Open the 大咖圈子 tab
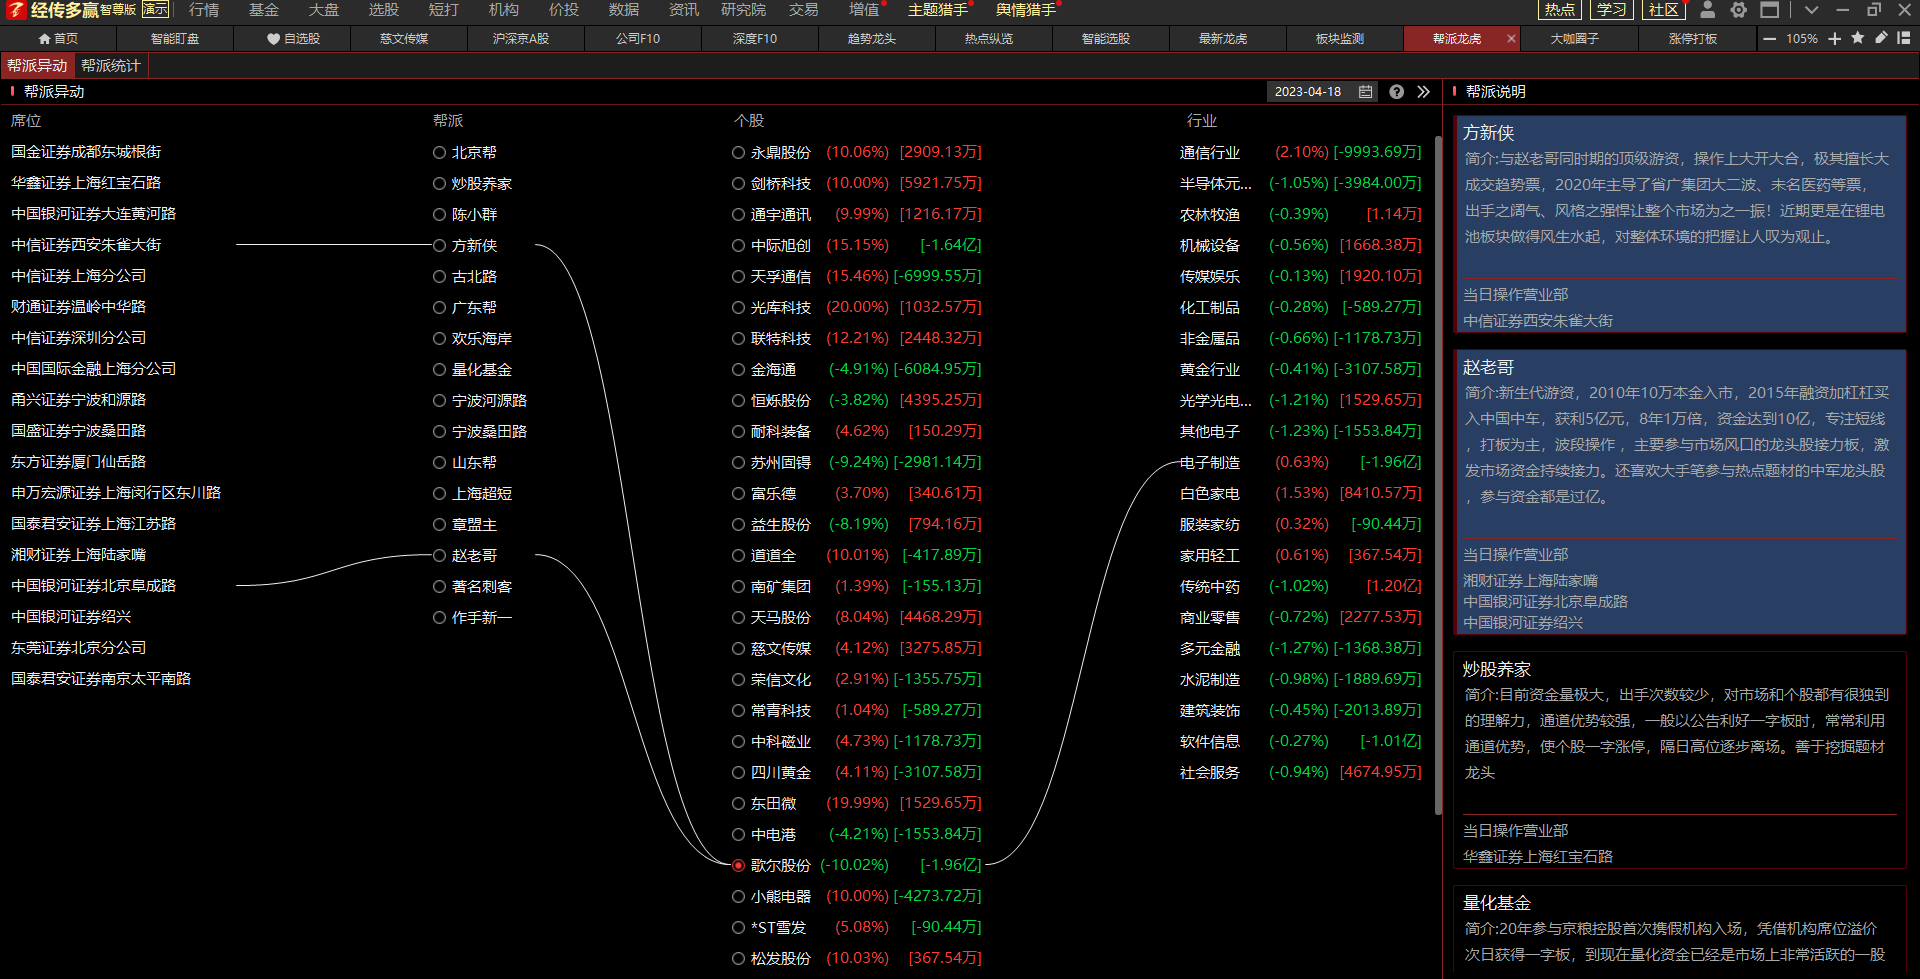The image size is (1920, 979). 1574,39
